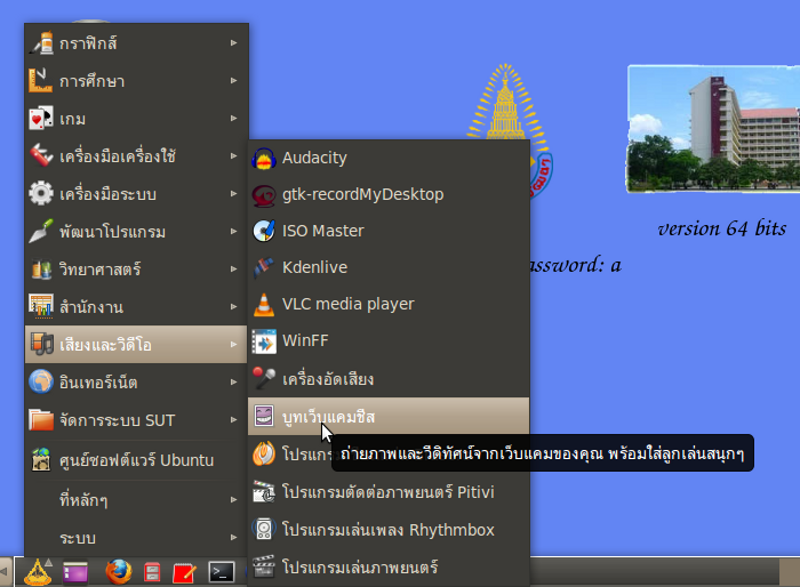The image size is (800, 587).
Task: Expand the เกม submenu arrow
Action: [x=234, y=118]
